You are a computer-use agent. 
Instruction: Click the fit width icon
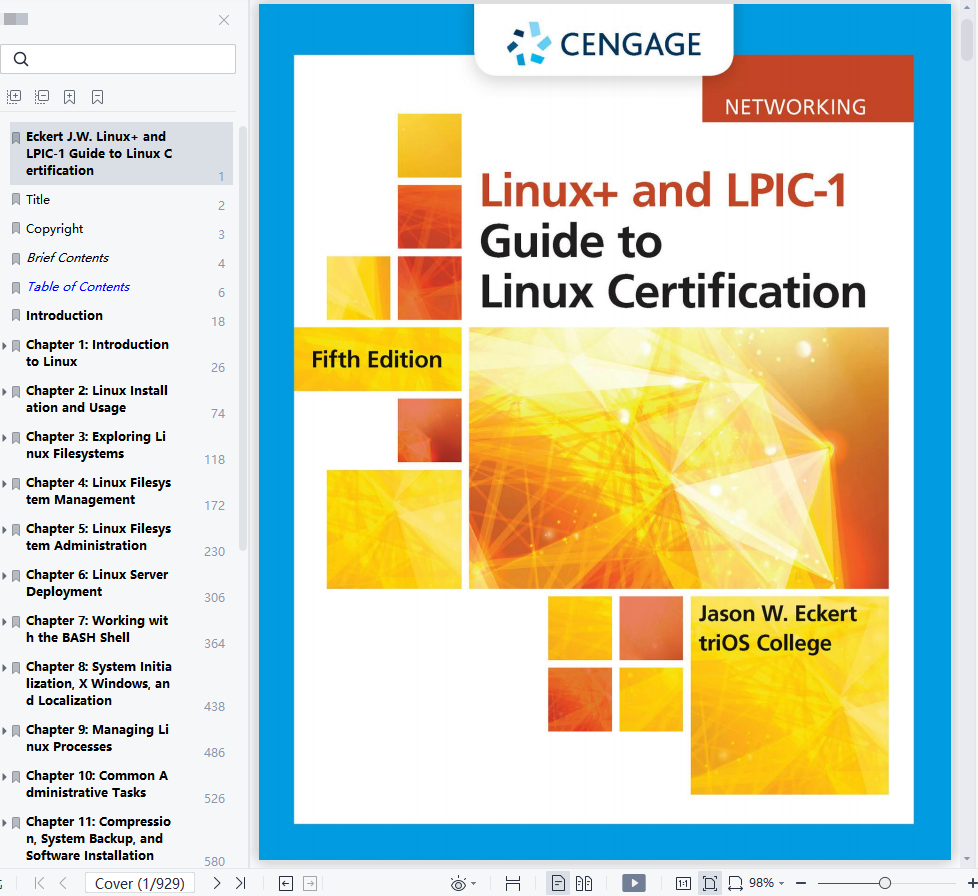click(x=513, y=883)
